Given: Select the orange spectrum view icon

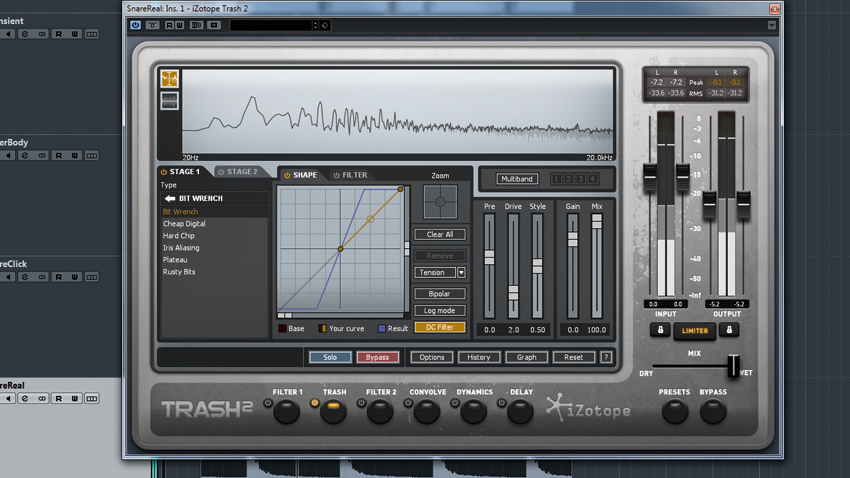Looking at the screenshot, I should click(x=169, y=79).
